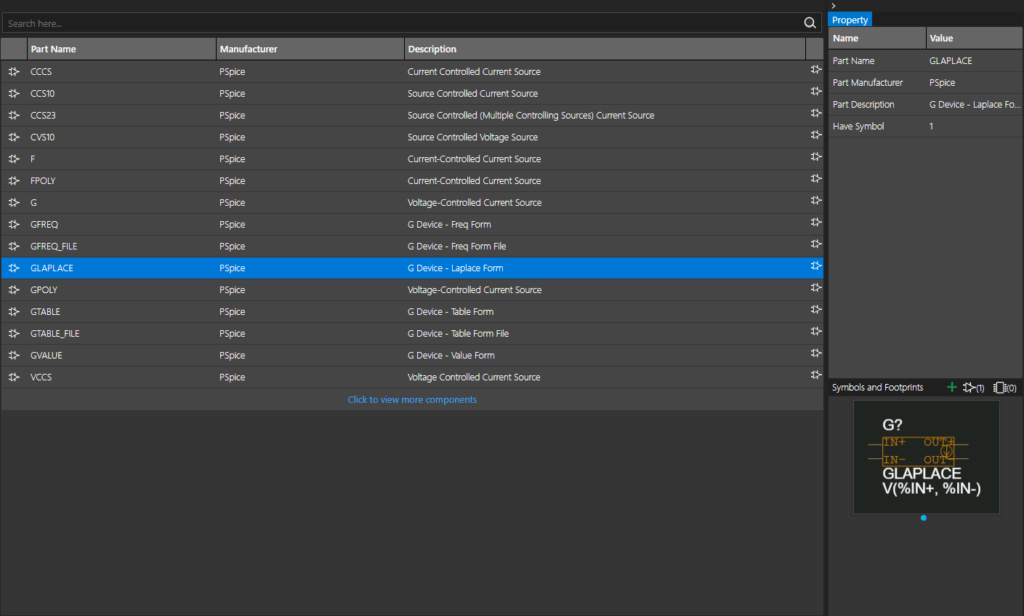Click the symbol icon left of GLAPLACE
This screenshot has width=1024, height=616.
coord(14,268)
